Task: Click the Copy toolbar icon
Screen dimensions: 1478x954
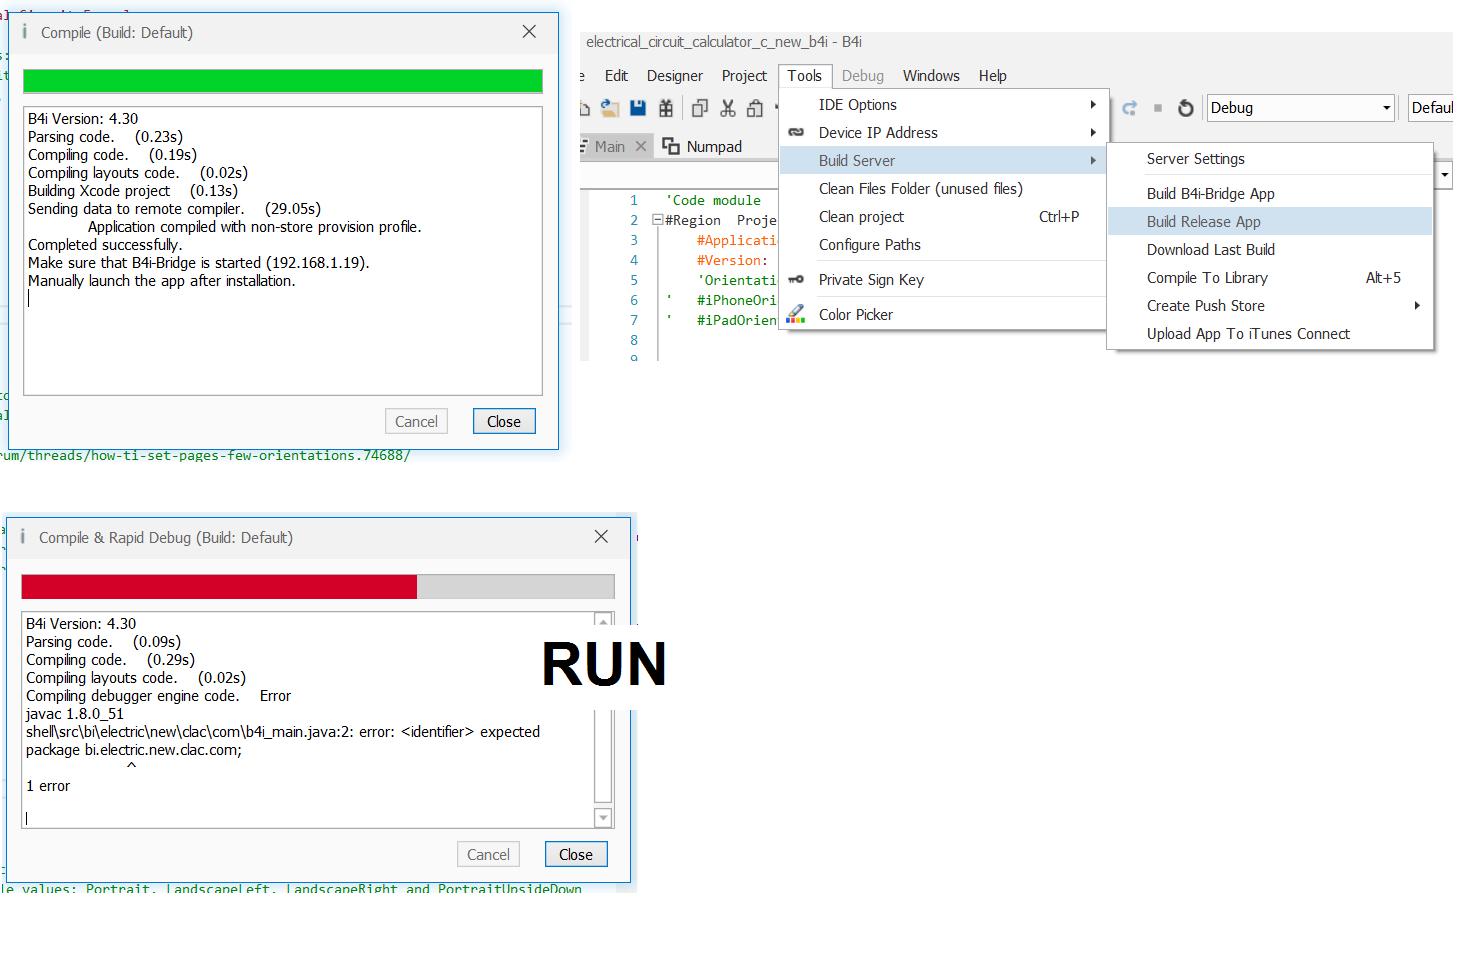Action: pyautogui.click(x=700, y=108)
